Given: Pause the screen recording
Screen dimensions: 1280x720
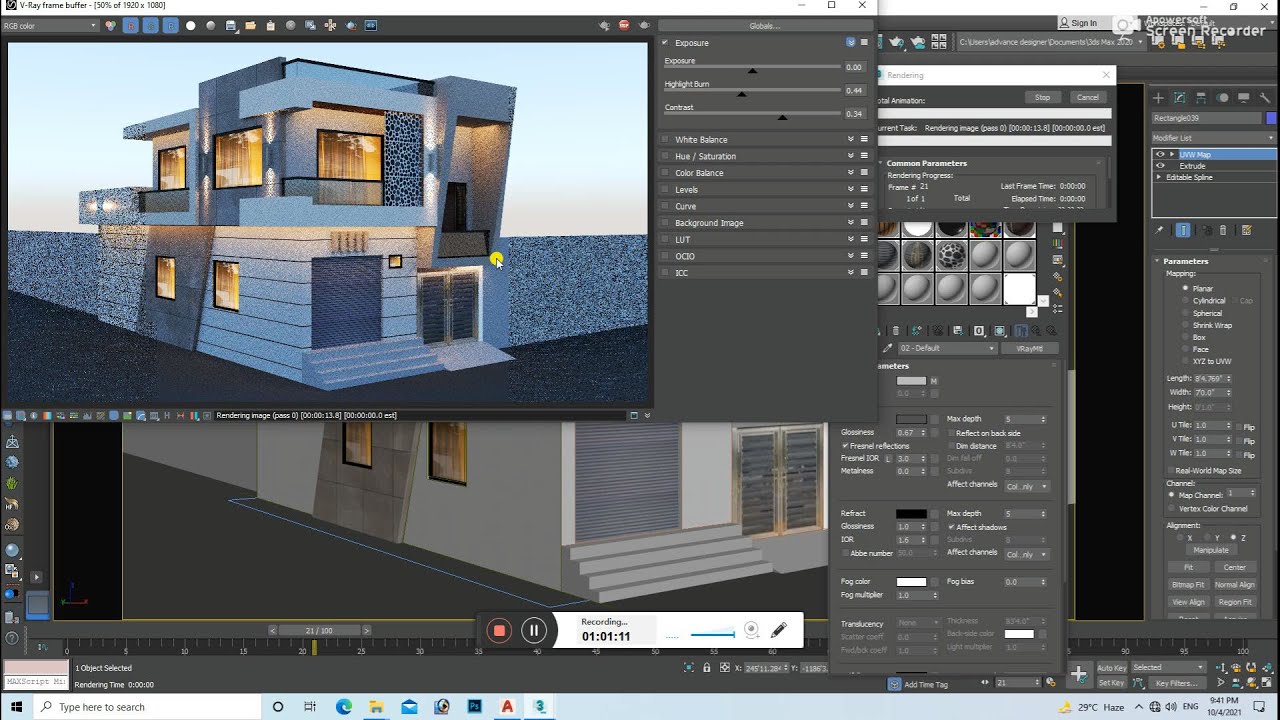Looking at the screenshot, I should 534,630.
